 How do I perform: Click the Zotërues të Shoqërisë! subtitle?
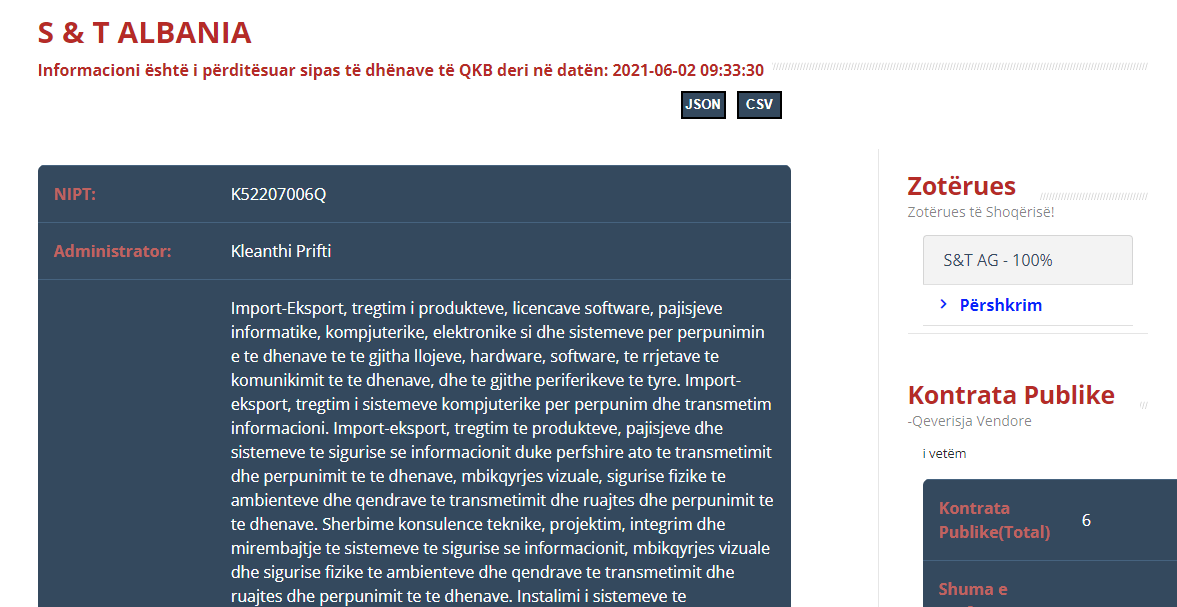pyautogui.click(x=981, y=212)
